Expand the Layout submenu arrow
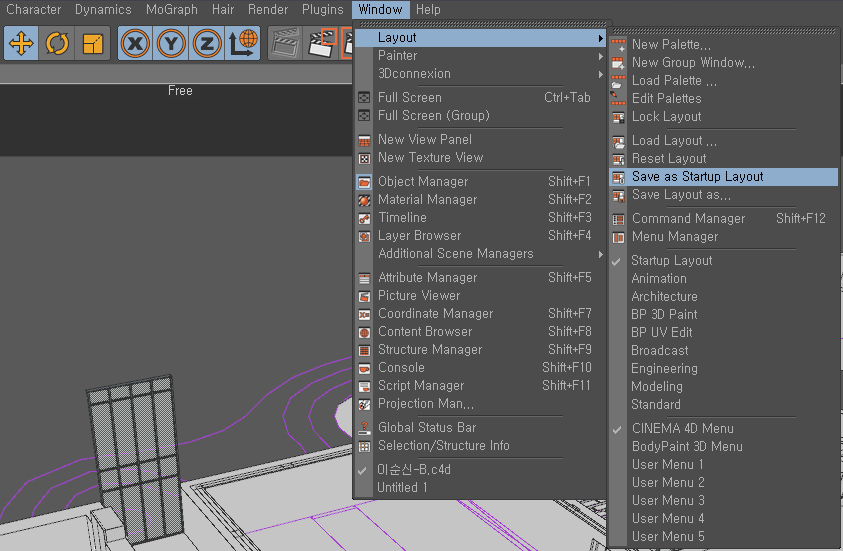Image resolution: width=843 pixels, height=551 pixels. point(600,38)
